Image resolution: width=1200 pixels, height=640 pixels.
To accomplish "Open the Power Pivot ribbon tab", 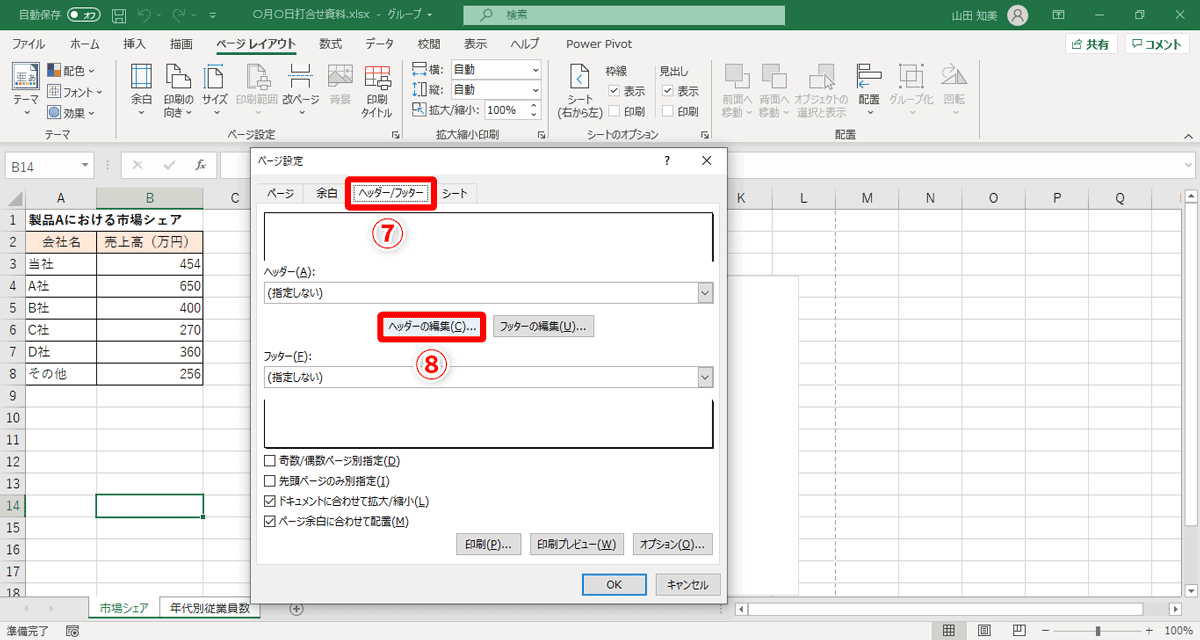I will pos(599,44).
